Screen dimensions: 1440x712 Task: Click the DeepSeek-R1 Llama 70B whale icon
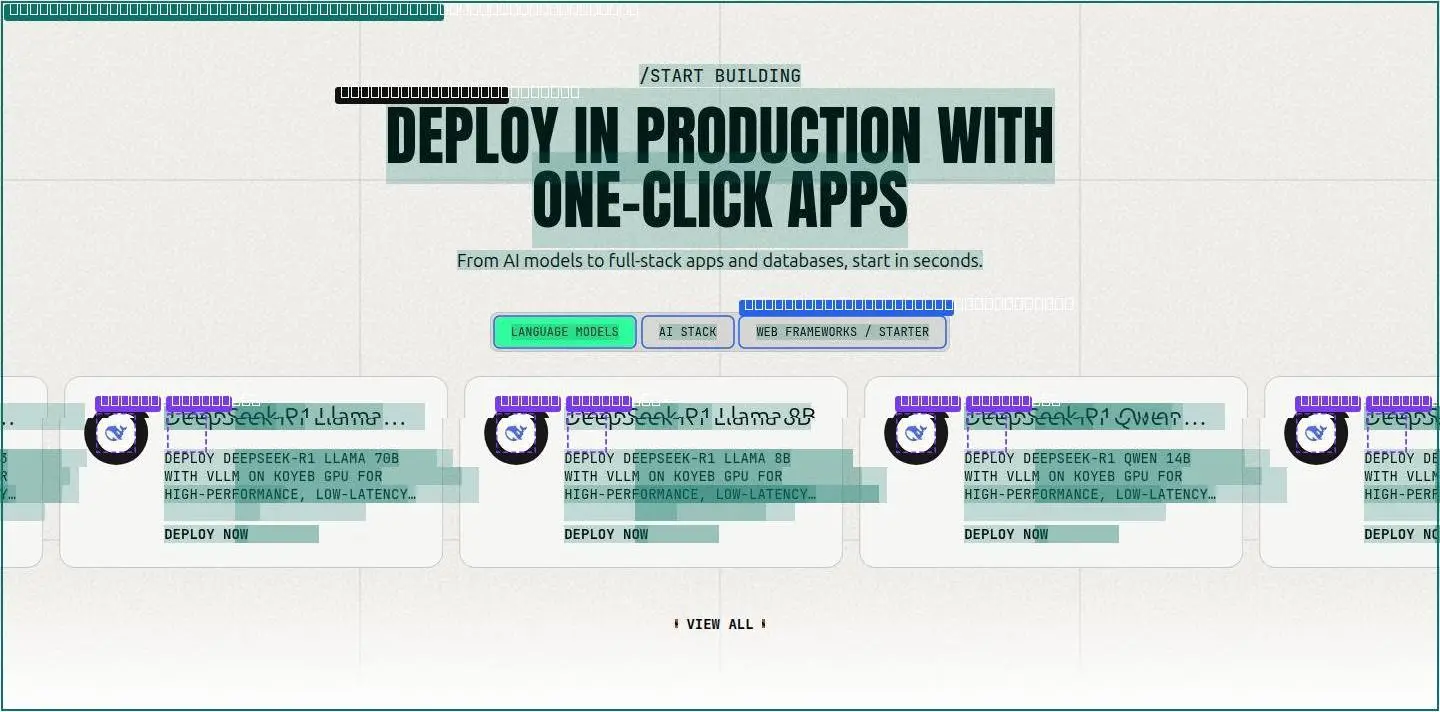116,433
